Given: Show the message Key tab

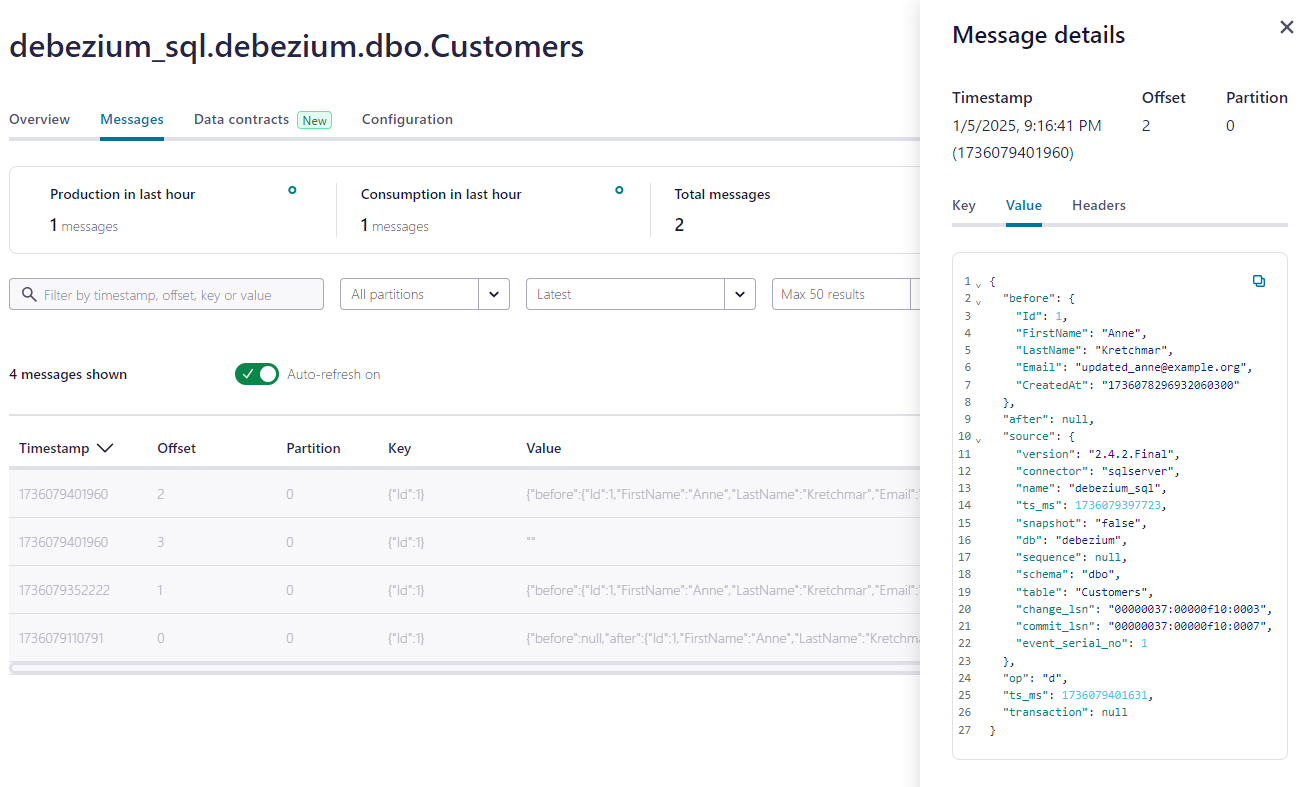Looking at the screenshot, I should [964, 205].
